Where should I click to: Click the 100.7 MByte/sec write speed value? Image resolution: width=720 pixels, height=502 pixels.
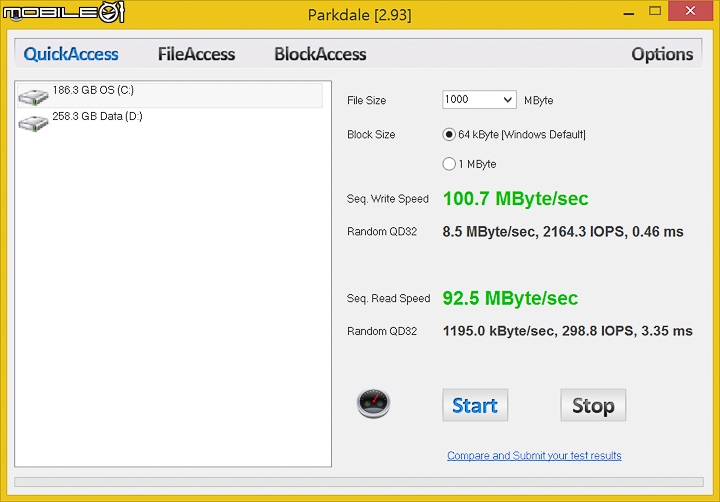tap(515, 199)
